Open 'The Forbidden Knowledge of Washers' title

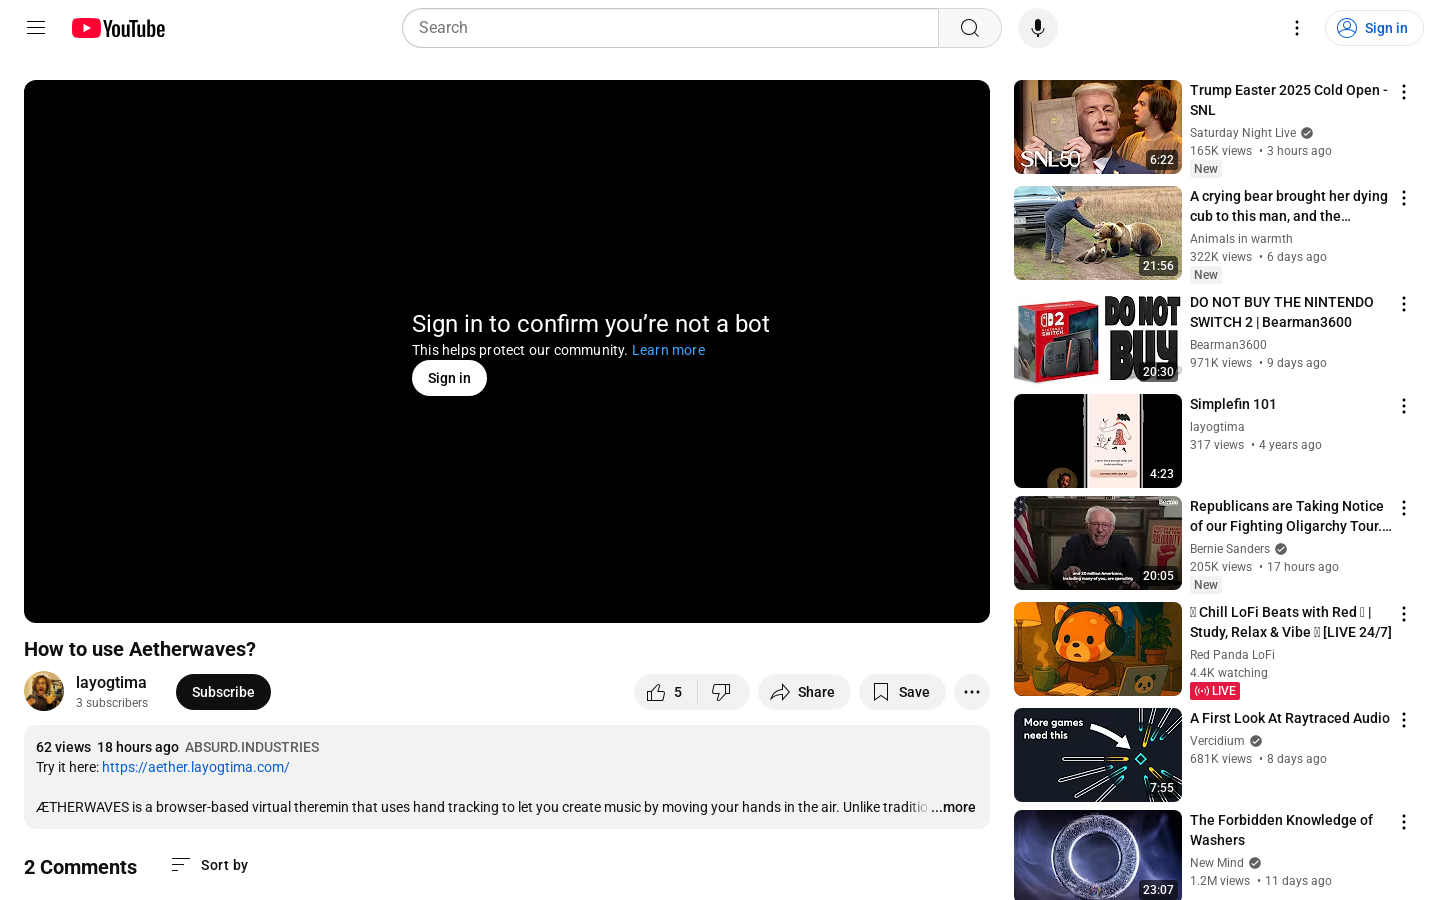(x=1281, y=830)
